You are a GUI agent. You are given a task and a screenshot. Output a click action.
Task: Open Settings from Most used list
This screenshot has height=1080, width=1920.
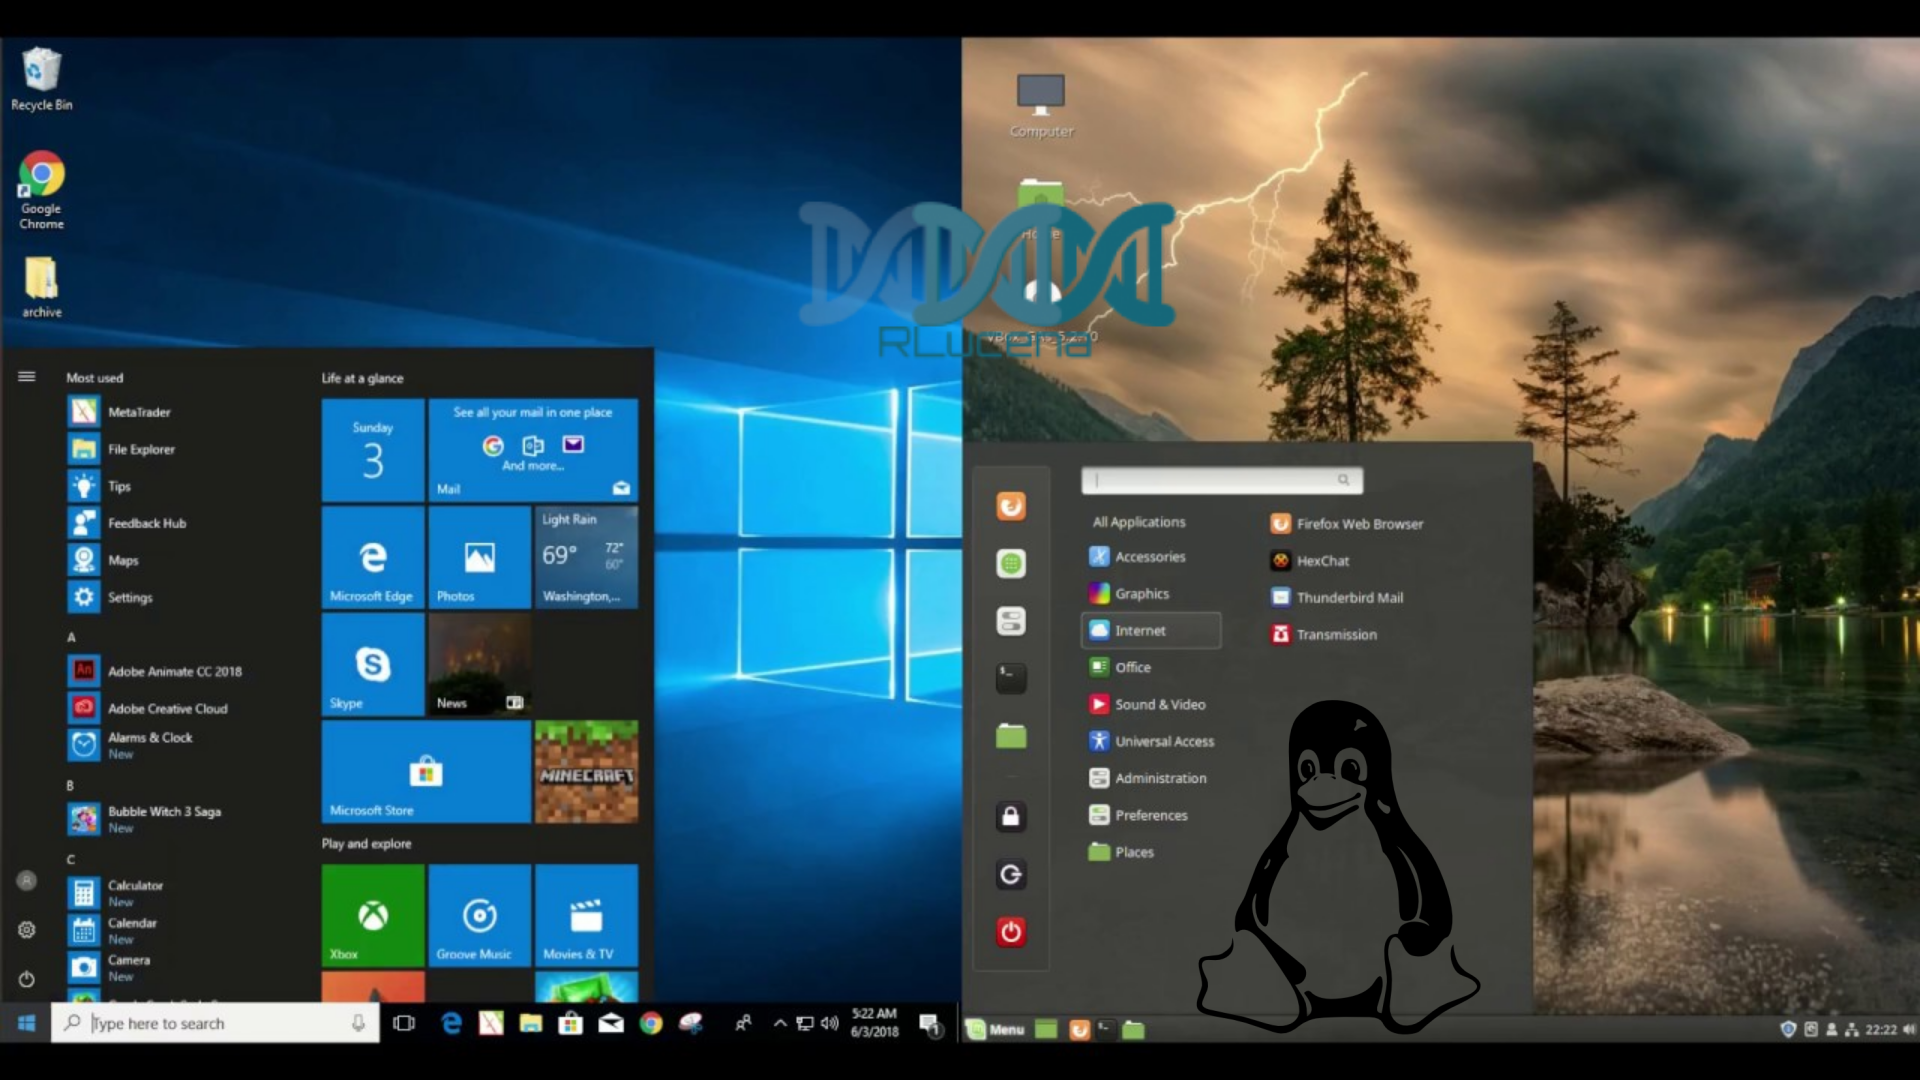pos(111,597)
